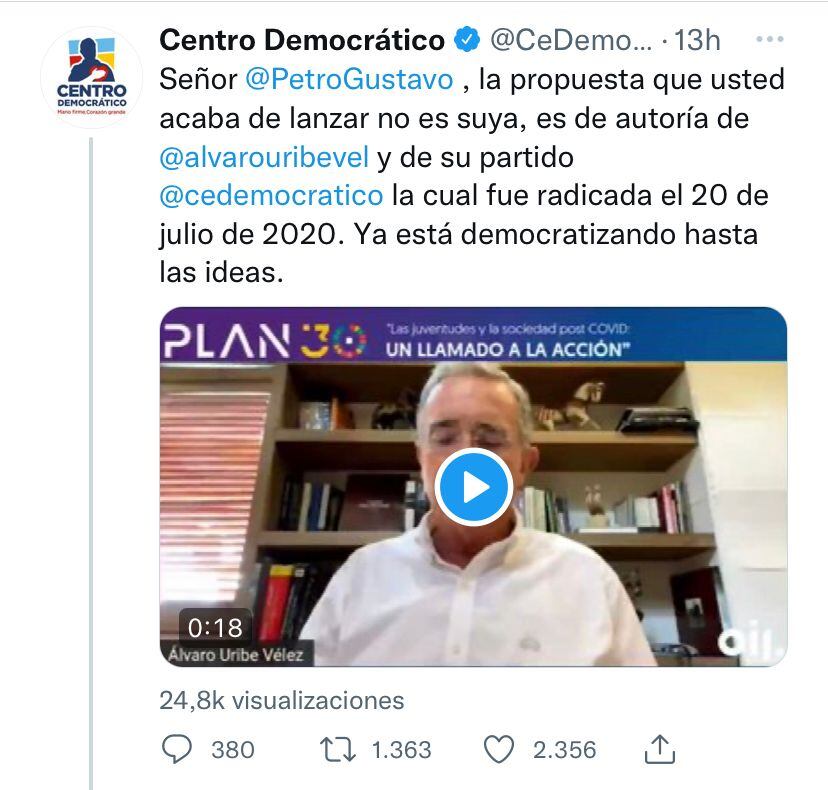Screen dimensions: 828x790
Task: Click the Centro Democrático display name
Action: click(x=302, y=40)
